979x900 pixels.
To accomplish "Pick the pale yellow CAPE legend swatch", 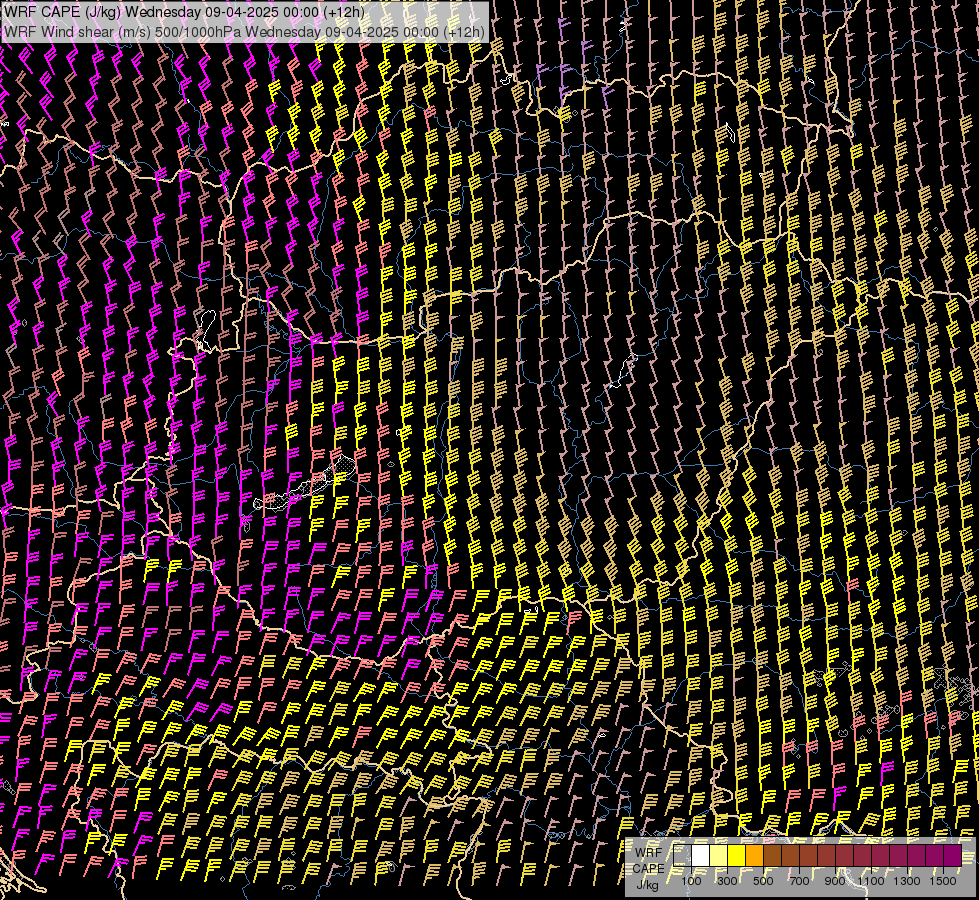I will tap(719, 855).
